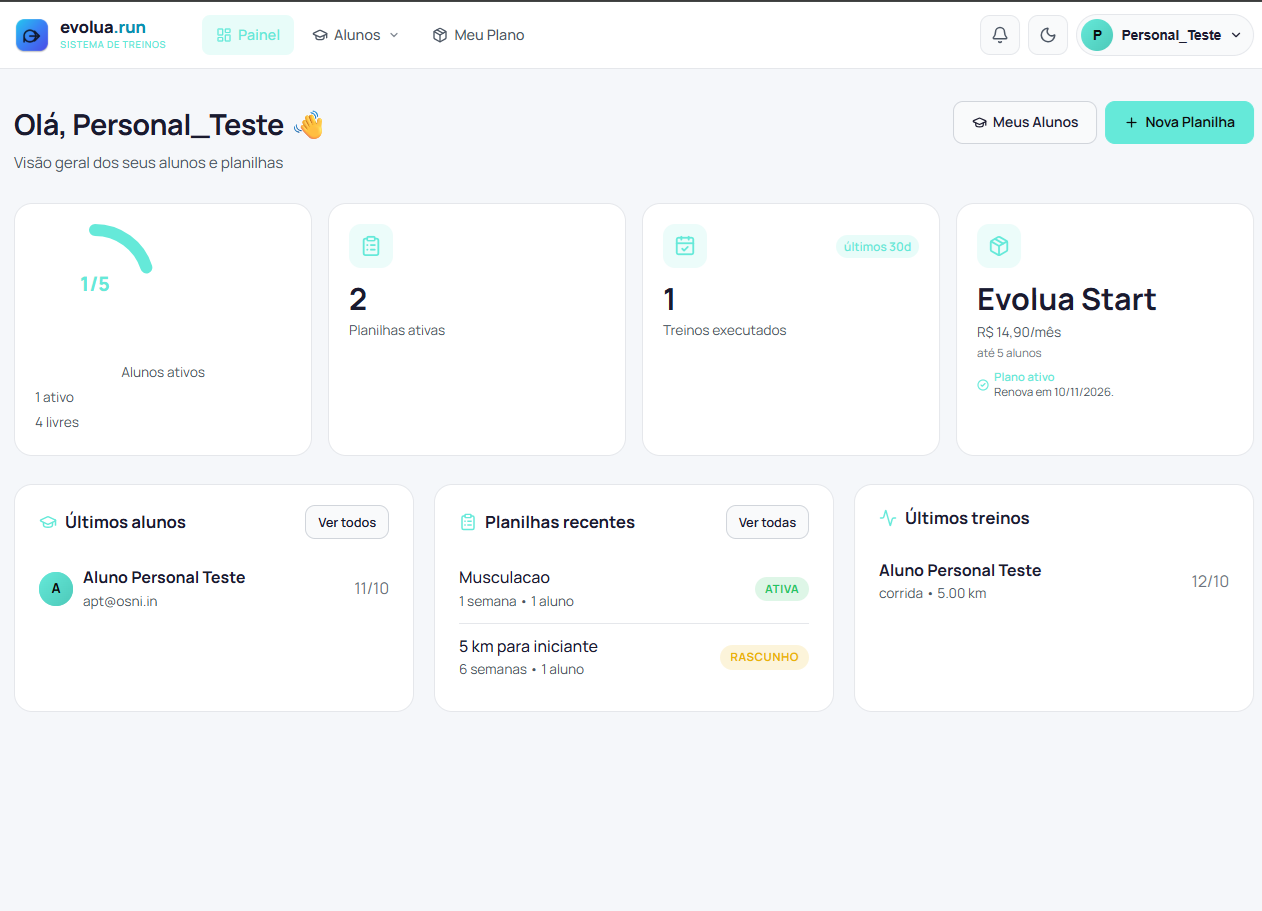
Task: Click the calendar icon above Treinos executados
Action: click(x=685, y=246)
